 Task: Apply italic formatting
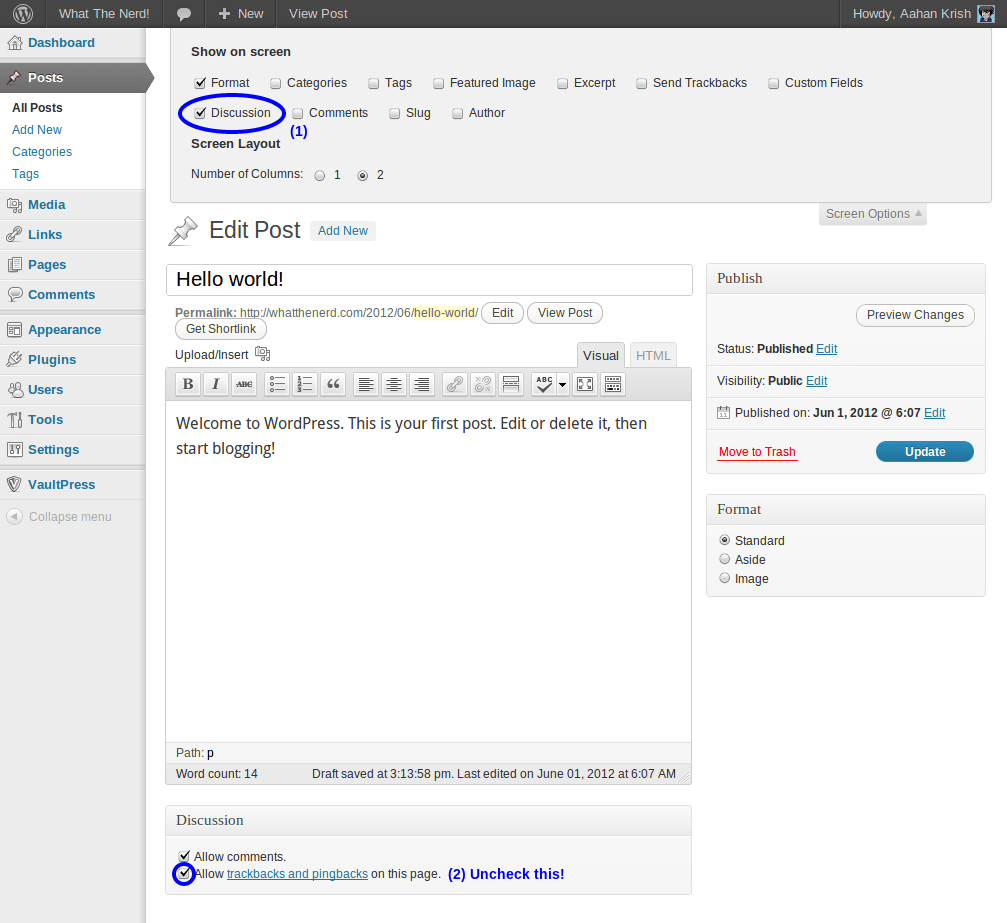(215, 384)
